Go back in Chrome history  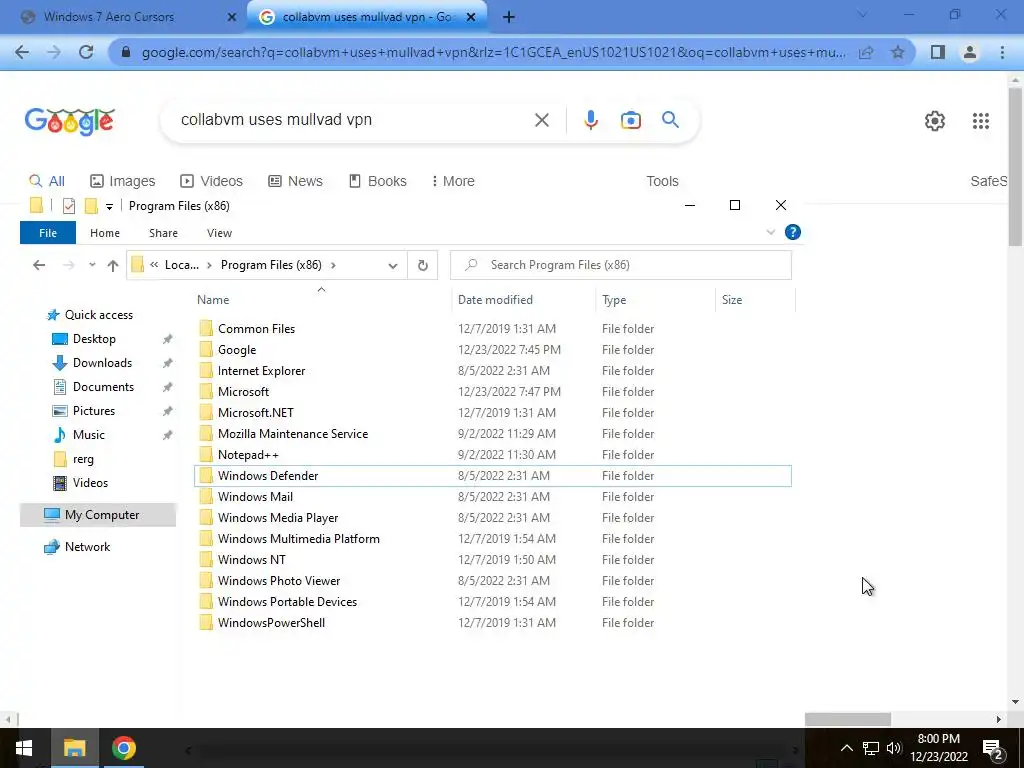22,52
